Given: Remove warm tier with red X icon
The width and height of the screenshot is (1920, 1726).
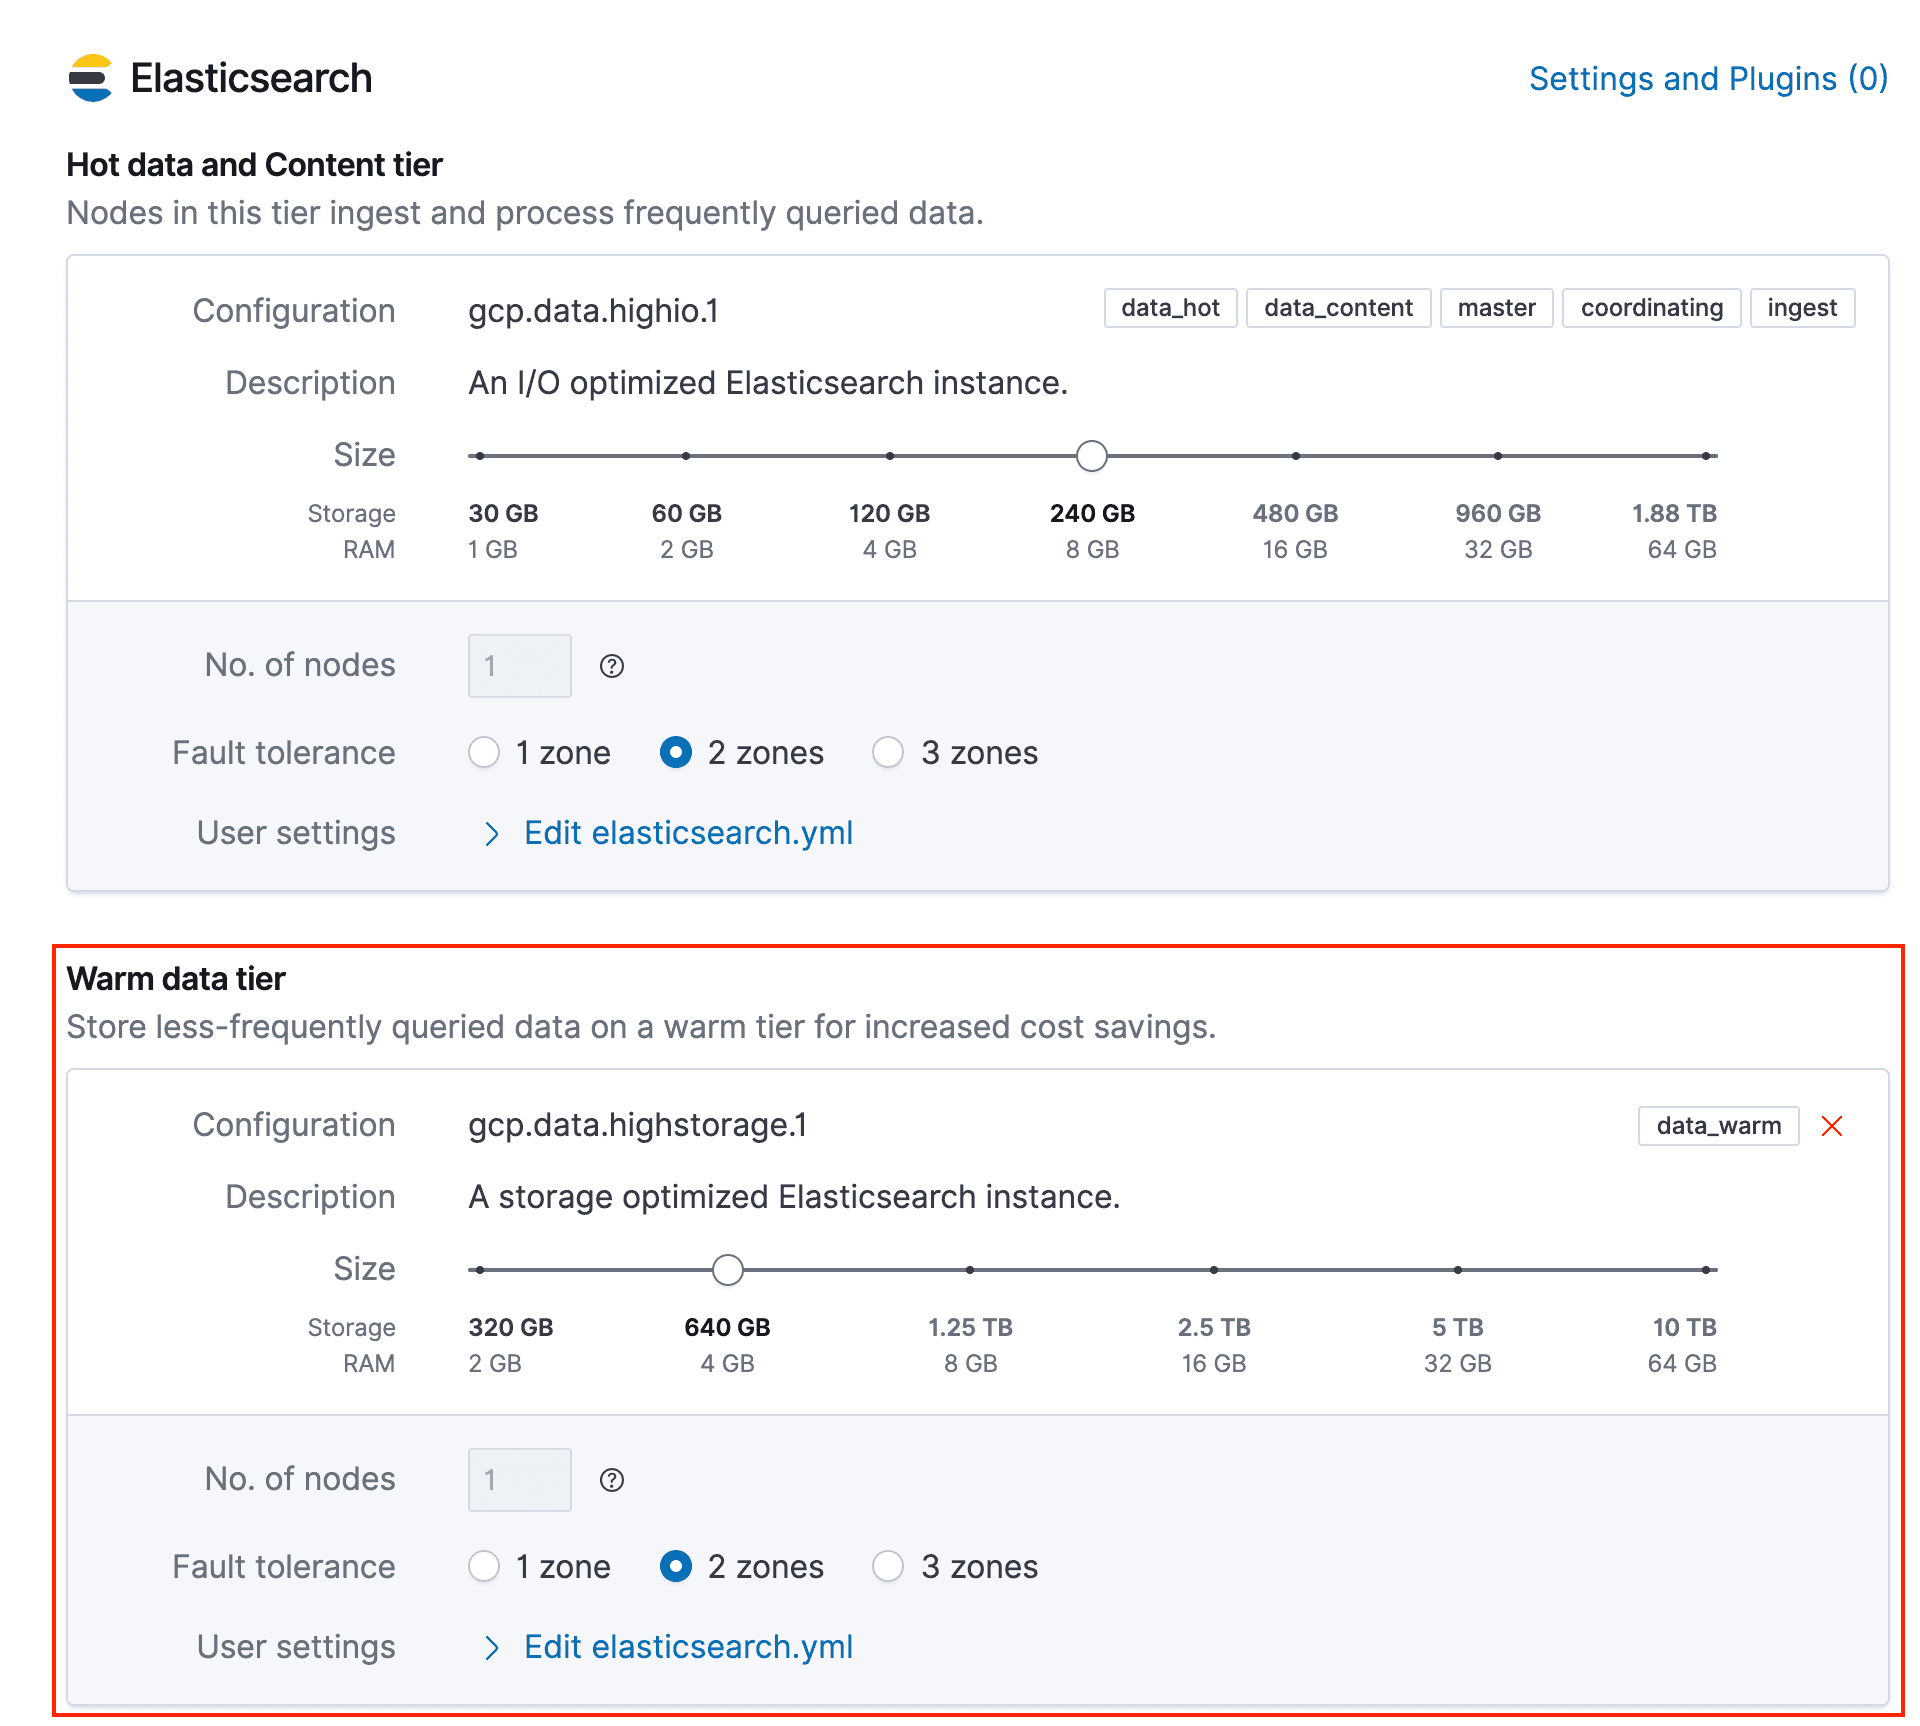Looking at the screenshot, I should coord(1832,1126).
